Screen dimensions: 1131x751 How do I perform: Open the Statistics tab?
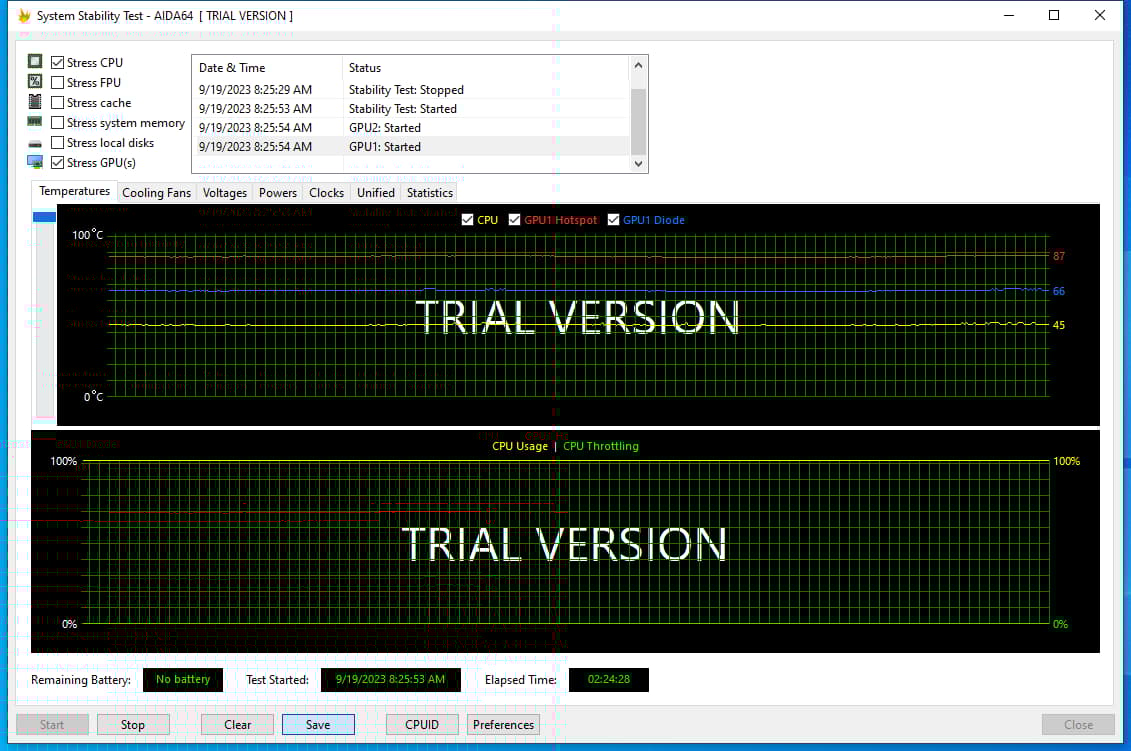(430, 193)
